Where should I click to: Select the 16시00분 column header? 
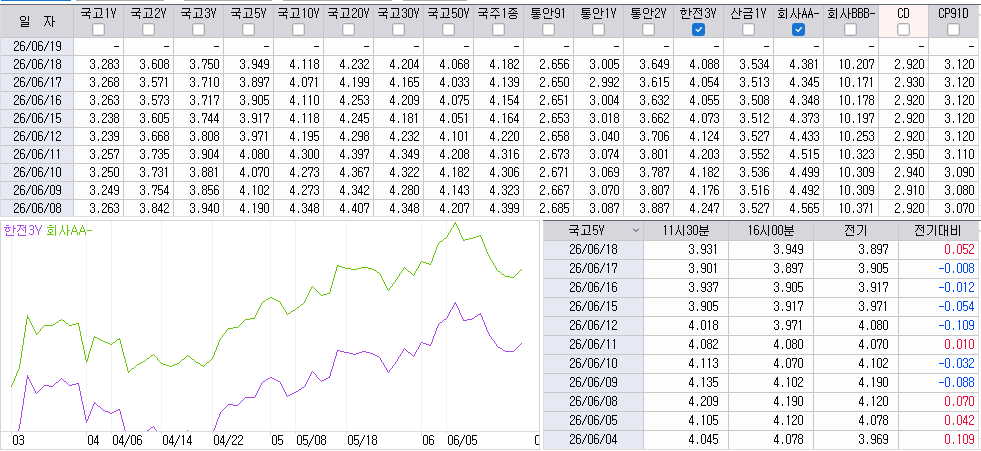pyautogui.click(x=771, y=230)
